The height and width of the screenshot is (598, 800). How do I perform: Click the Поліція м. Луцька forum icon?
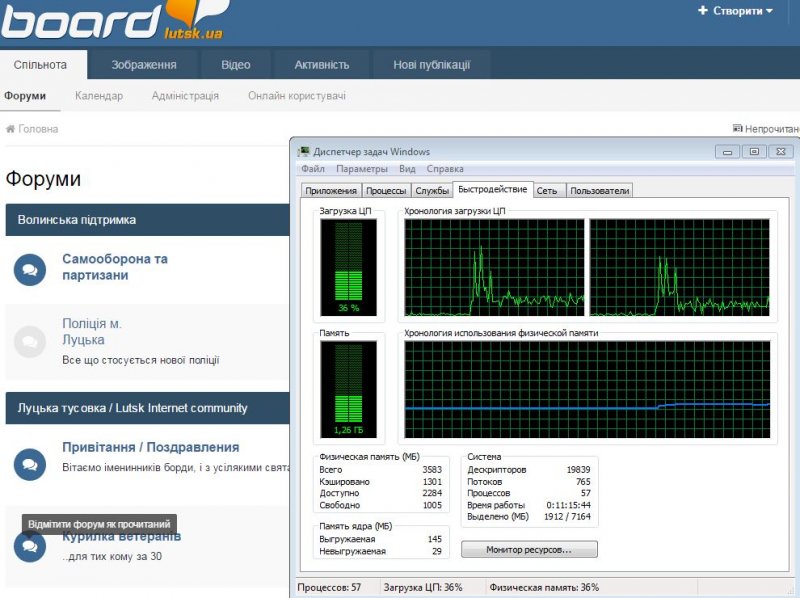30,341
